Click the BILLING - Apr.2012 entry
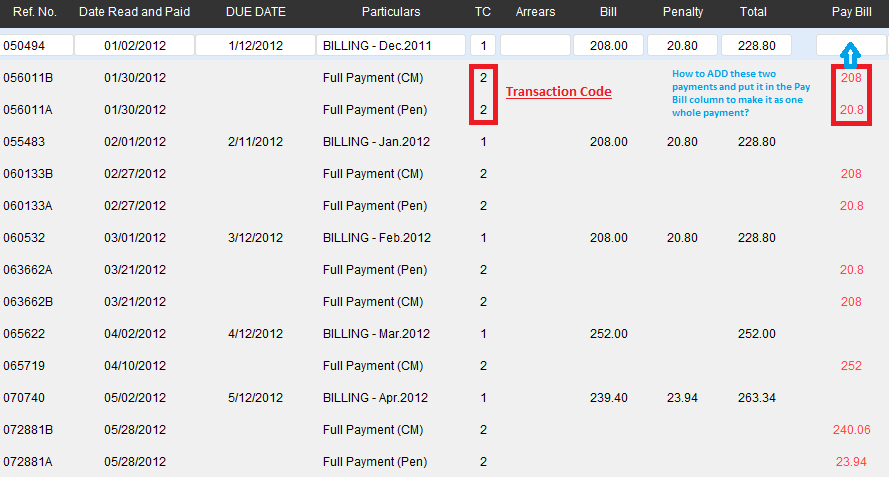The width and height of the screenshot is (889, 477). (x=376, y=398)
